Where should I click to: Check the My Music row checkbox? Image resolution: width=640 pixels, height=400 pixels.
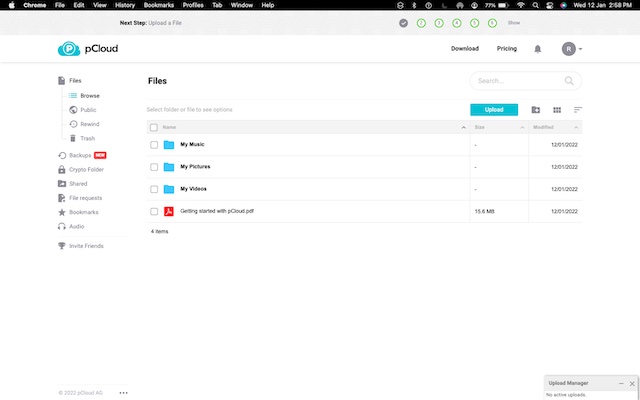point(154,145)
